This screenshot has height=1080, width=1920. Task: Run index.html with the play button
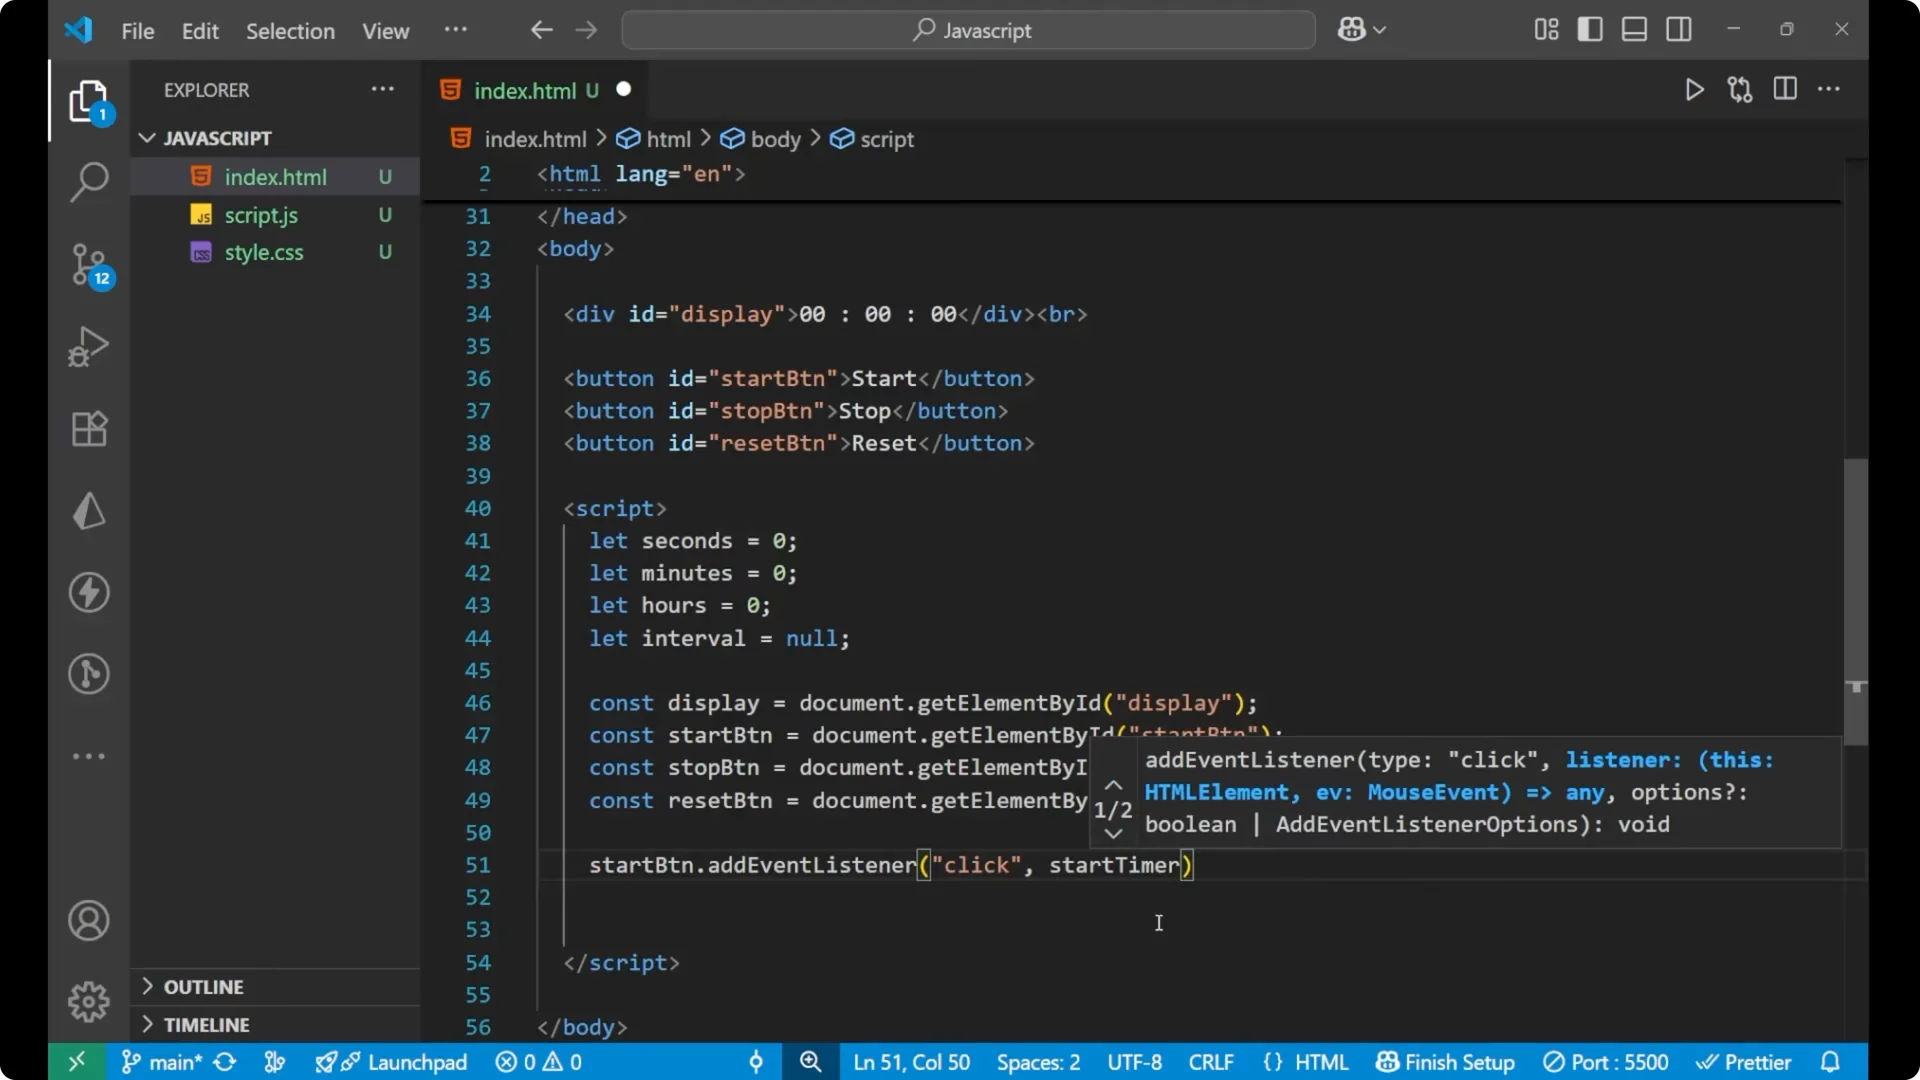click(x=1695, y=89)
